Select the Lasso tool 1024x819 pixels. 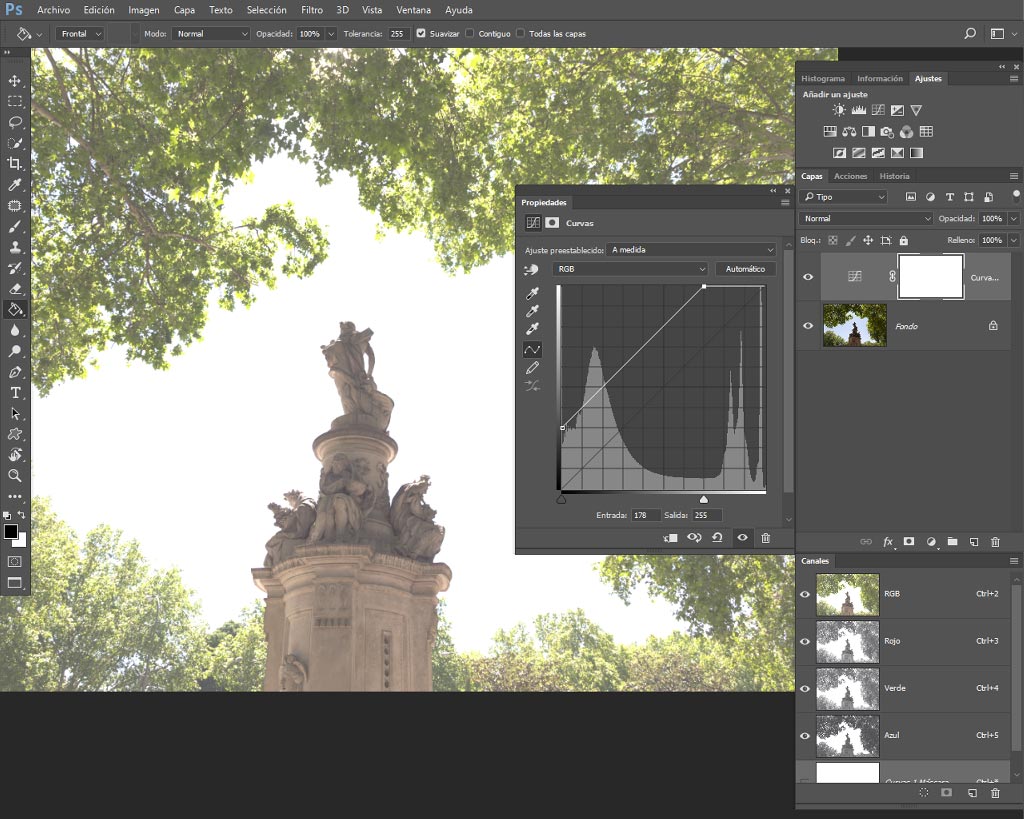tap(14, 122)
